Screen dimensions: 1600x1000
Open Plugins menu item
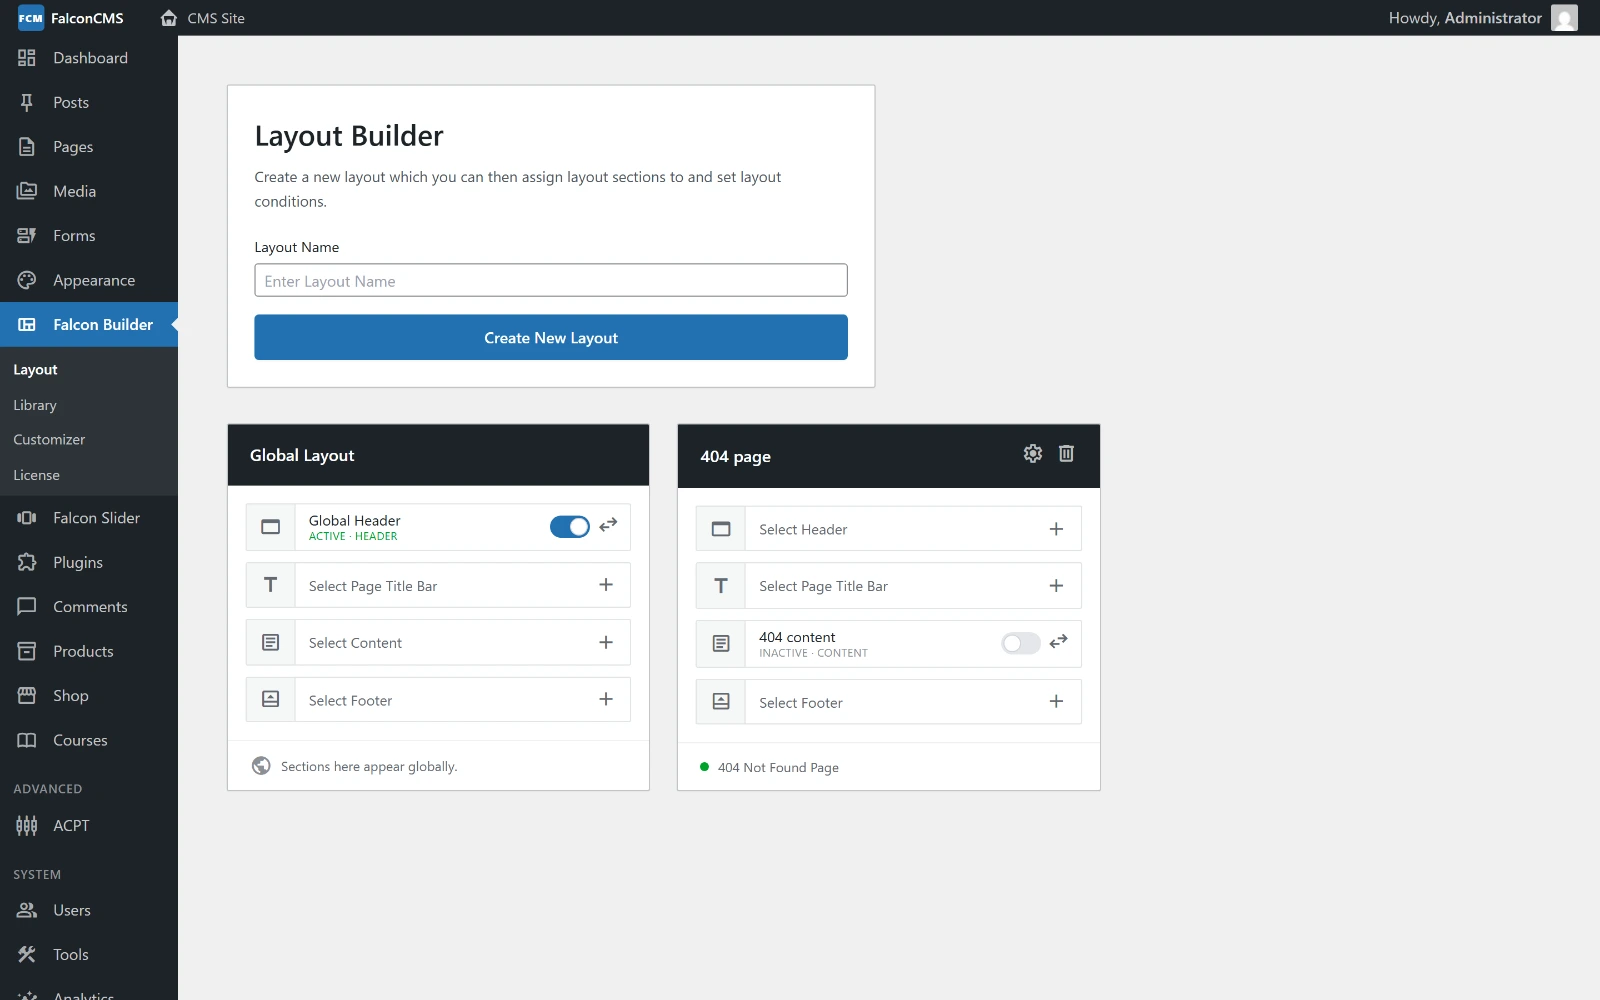click(x=89, y=562)
